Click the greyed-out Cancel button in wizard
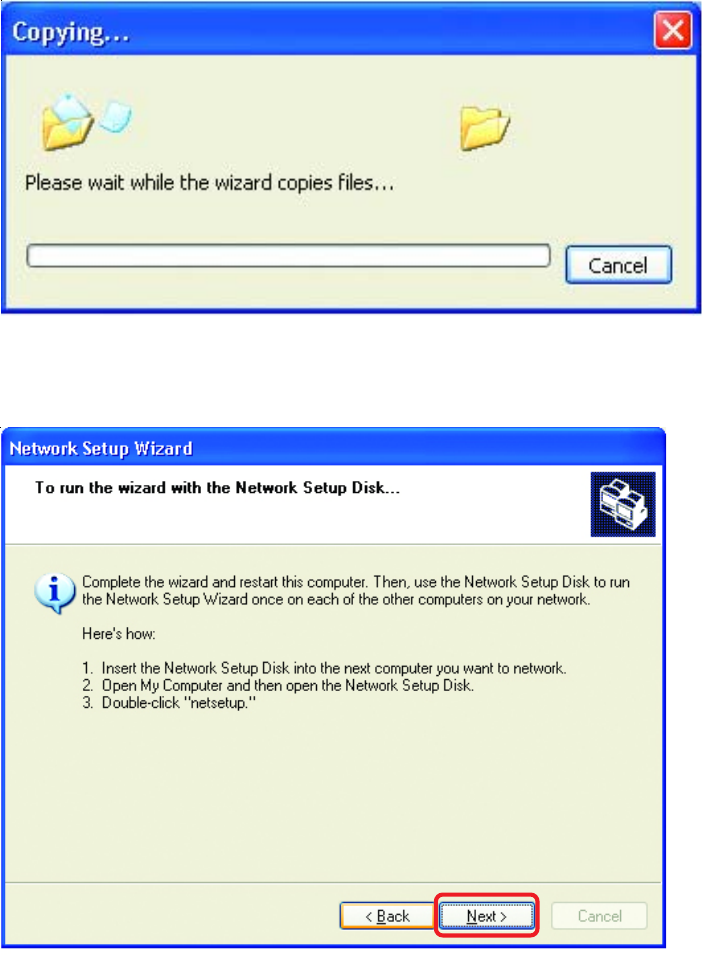702x955 pixels. click(599, 915)
